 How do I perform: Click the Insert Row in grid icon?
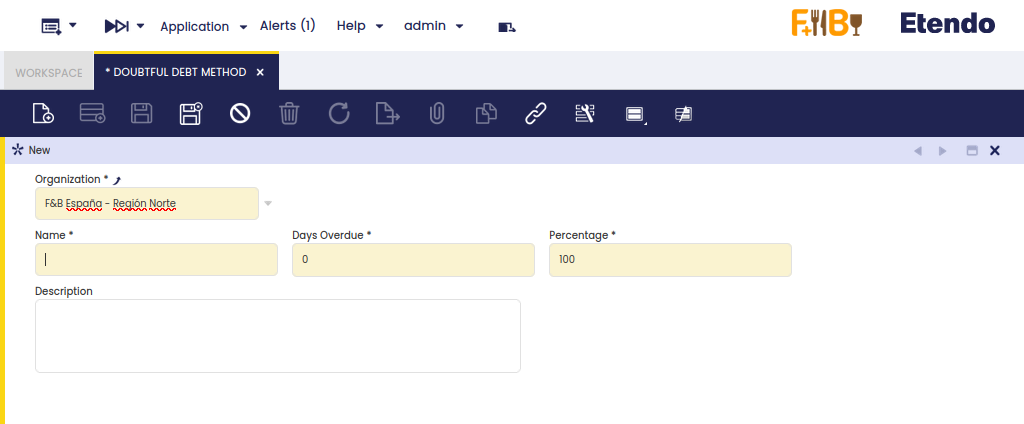tap(92, 114)
